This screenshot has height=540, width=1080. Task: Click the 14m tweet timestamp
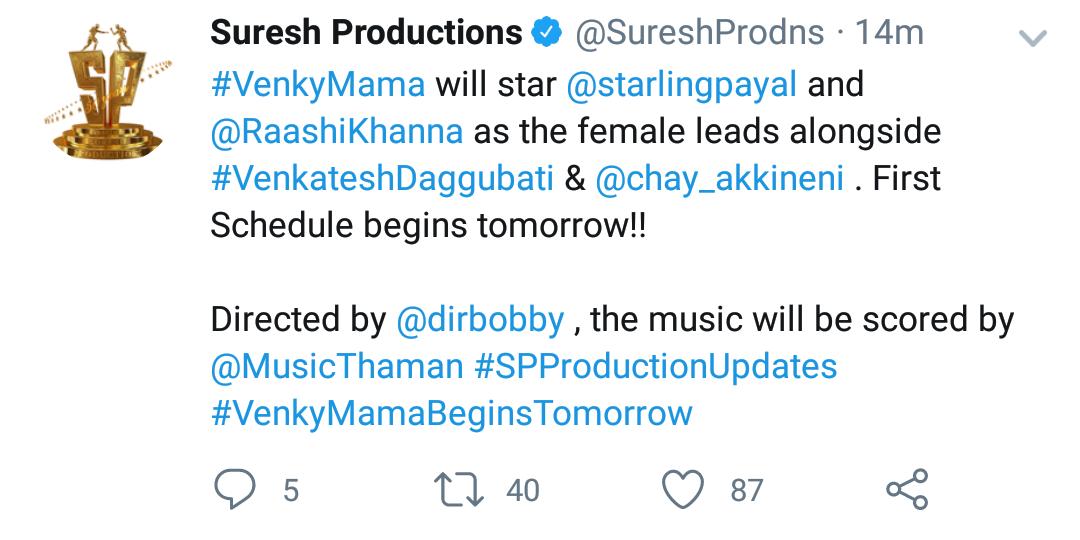[889, 32]
